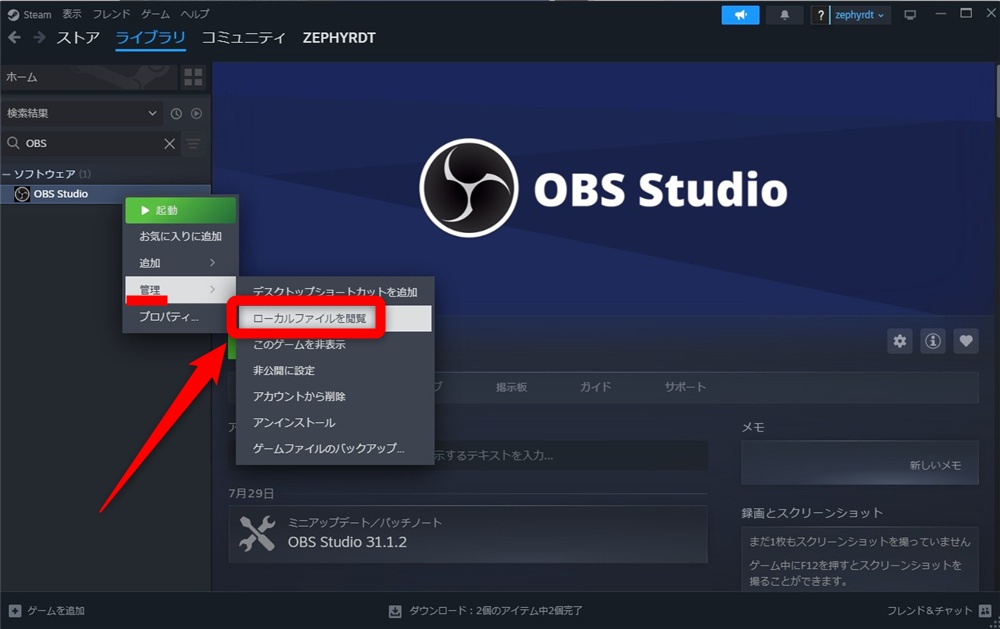Switch to Big Picture mode icon
This screenshot has width=1000, height=629.
[x=910, y=15]
